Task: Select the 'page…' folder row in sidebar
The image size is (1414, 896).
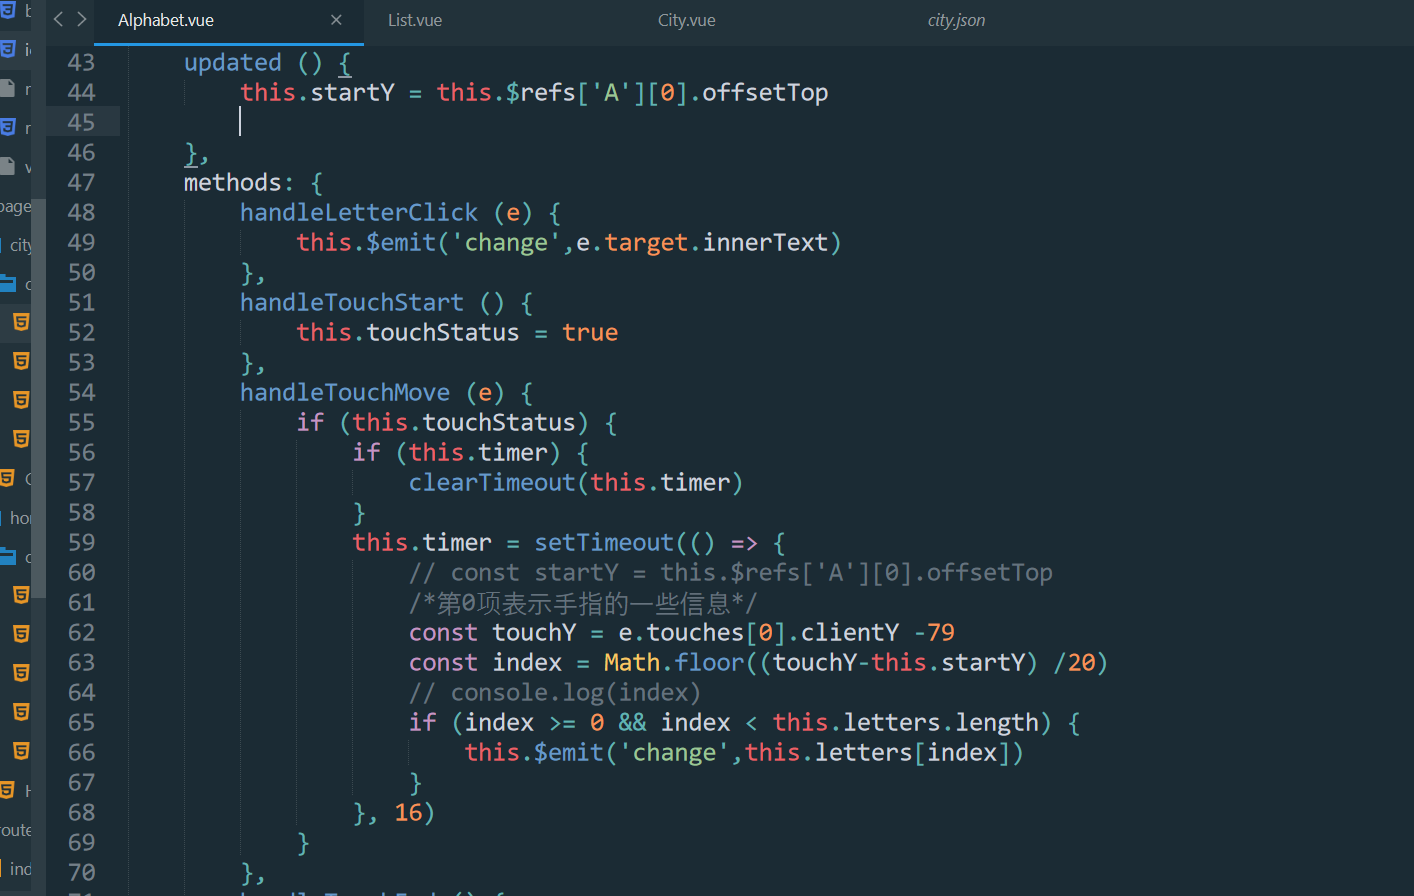Action: [x=16, y=206]
